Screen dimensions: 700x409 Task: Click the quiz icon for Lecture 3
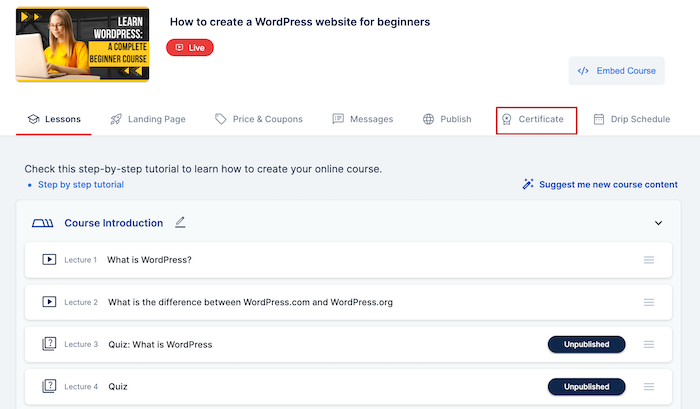click(49, 344)
